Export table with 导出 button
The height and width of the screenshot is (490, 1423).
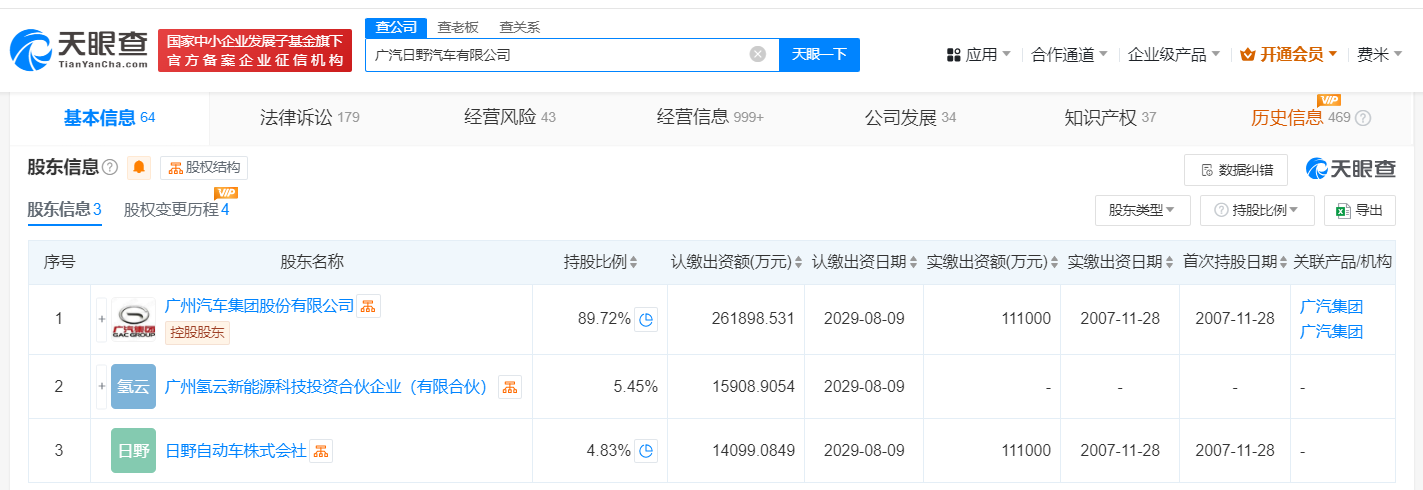(x=1359, y=210)
